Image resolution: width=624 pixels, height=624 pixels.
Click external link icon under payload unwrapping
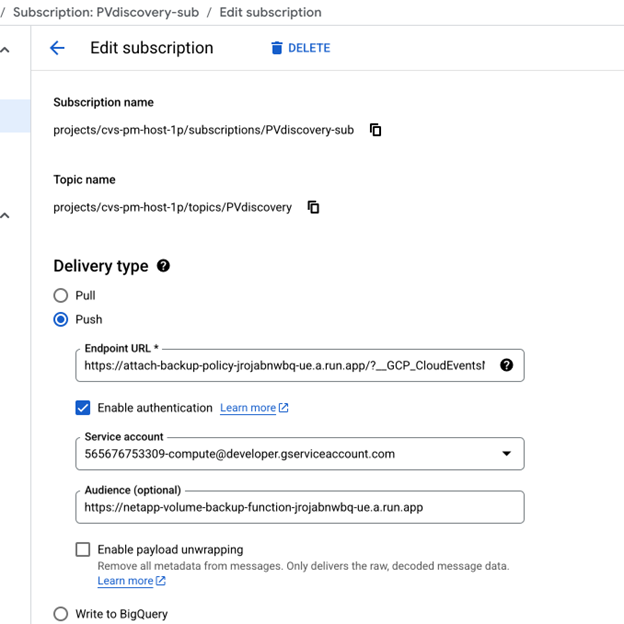161,581
